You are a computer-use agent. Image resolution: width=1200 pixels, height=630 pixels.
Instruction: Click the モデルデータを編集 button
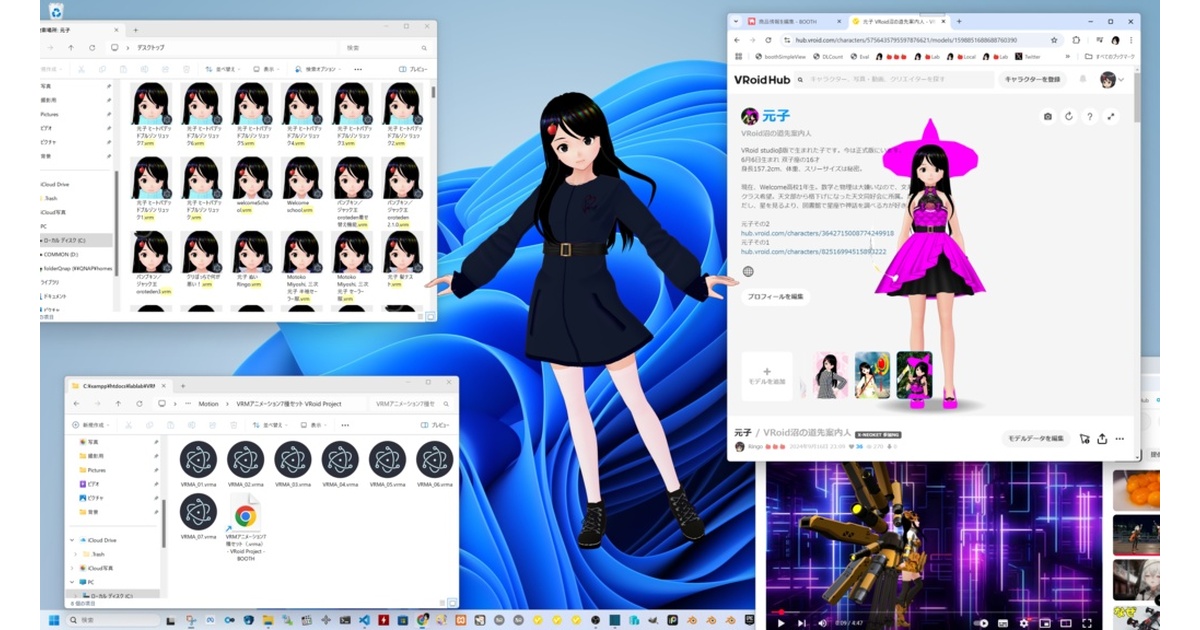1036,438
